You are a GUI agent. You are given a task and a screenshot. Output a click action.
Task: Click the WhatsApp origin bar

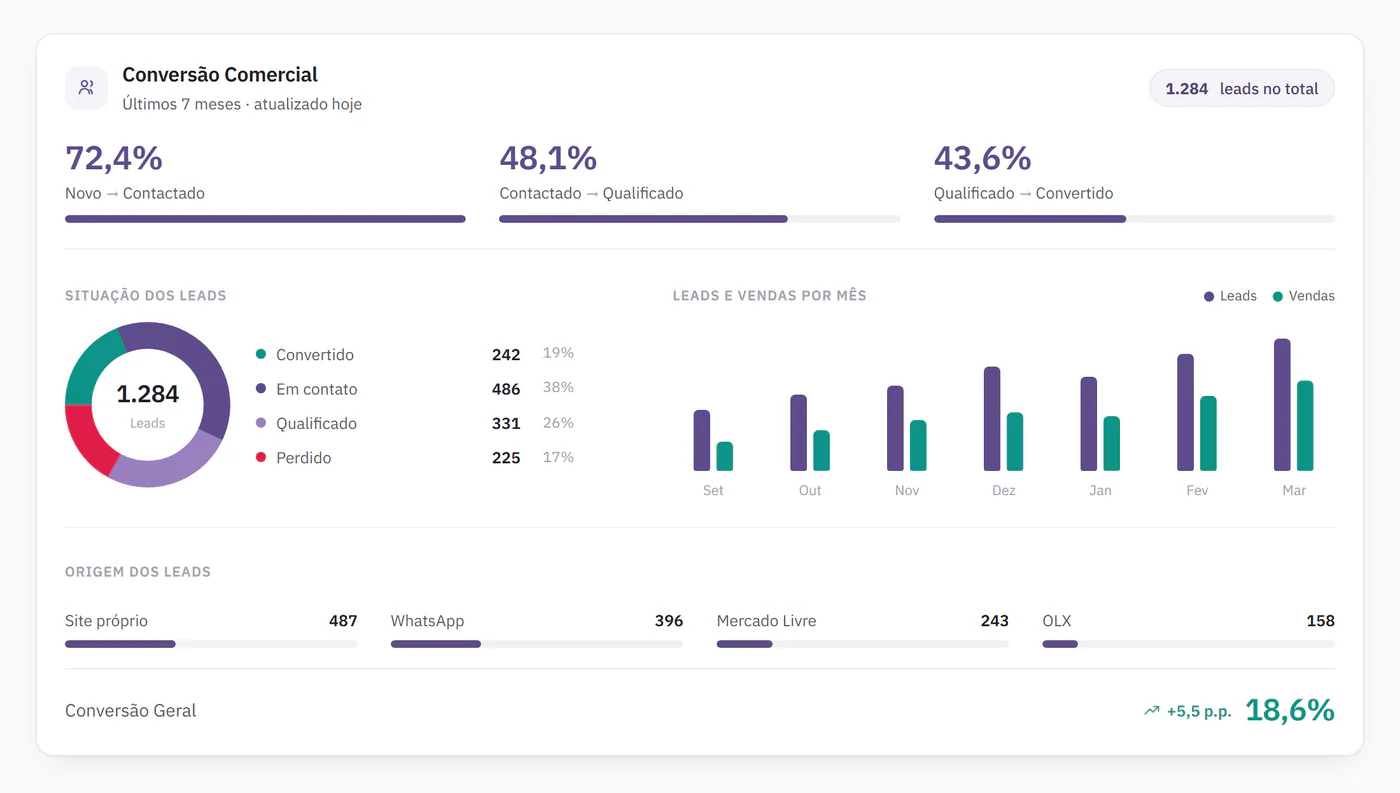click(537, 644)
